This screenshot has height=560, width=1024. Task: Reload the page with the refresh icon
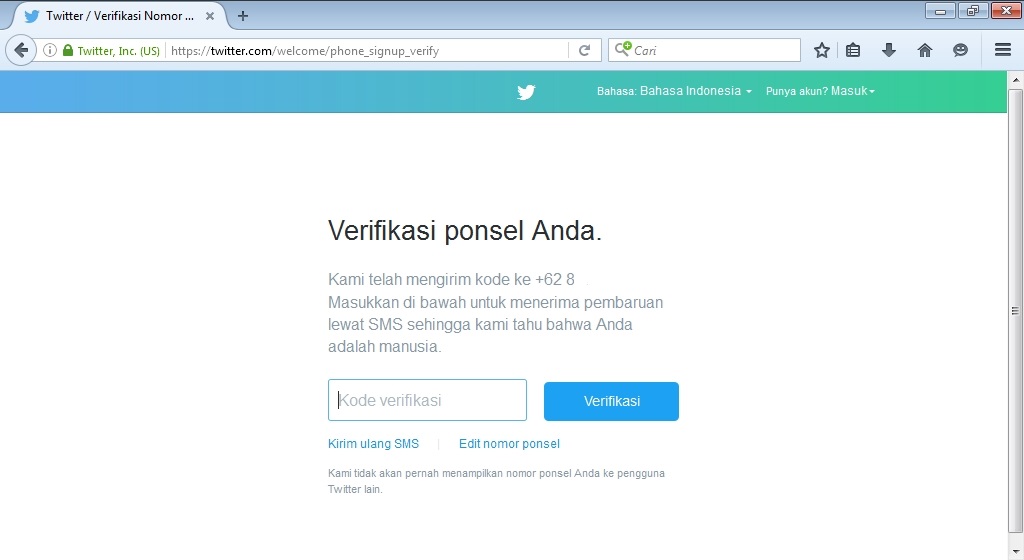[584, 50]
